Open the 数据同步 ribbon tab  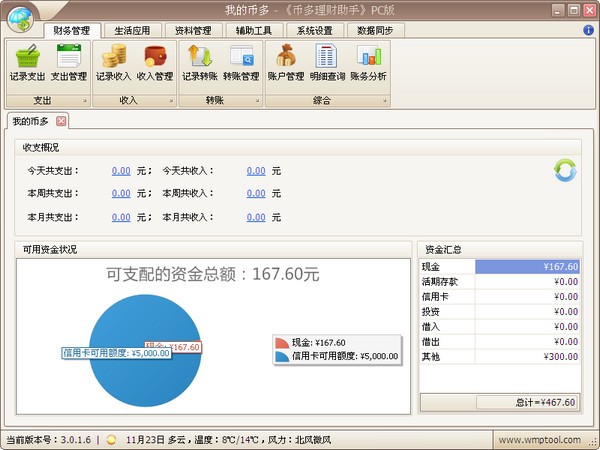pyautogui.click(x=375, y=31)
